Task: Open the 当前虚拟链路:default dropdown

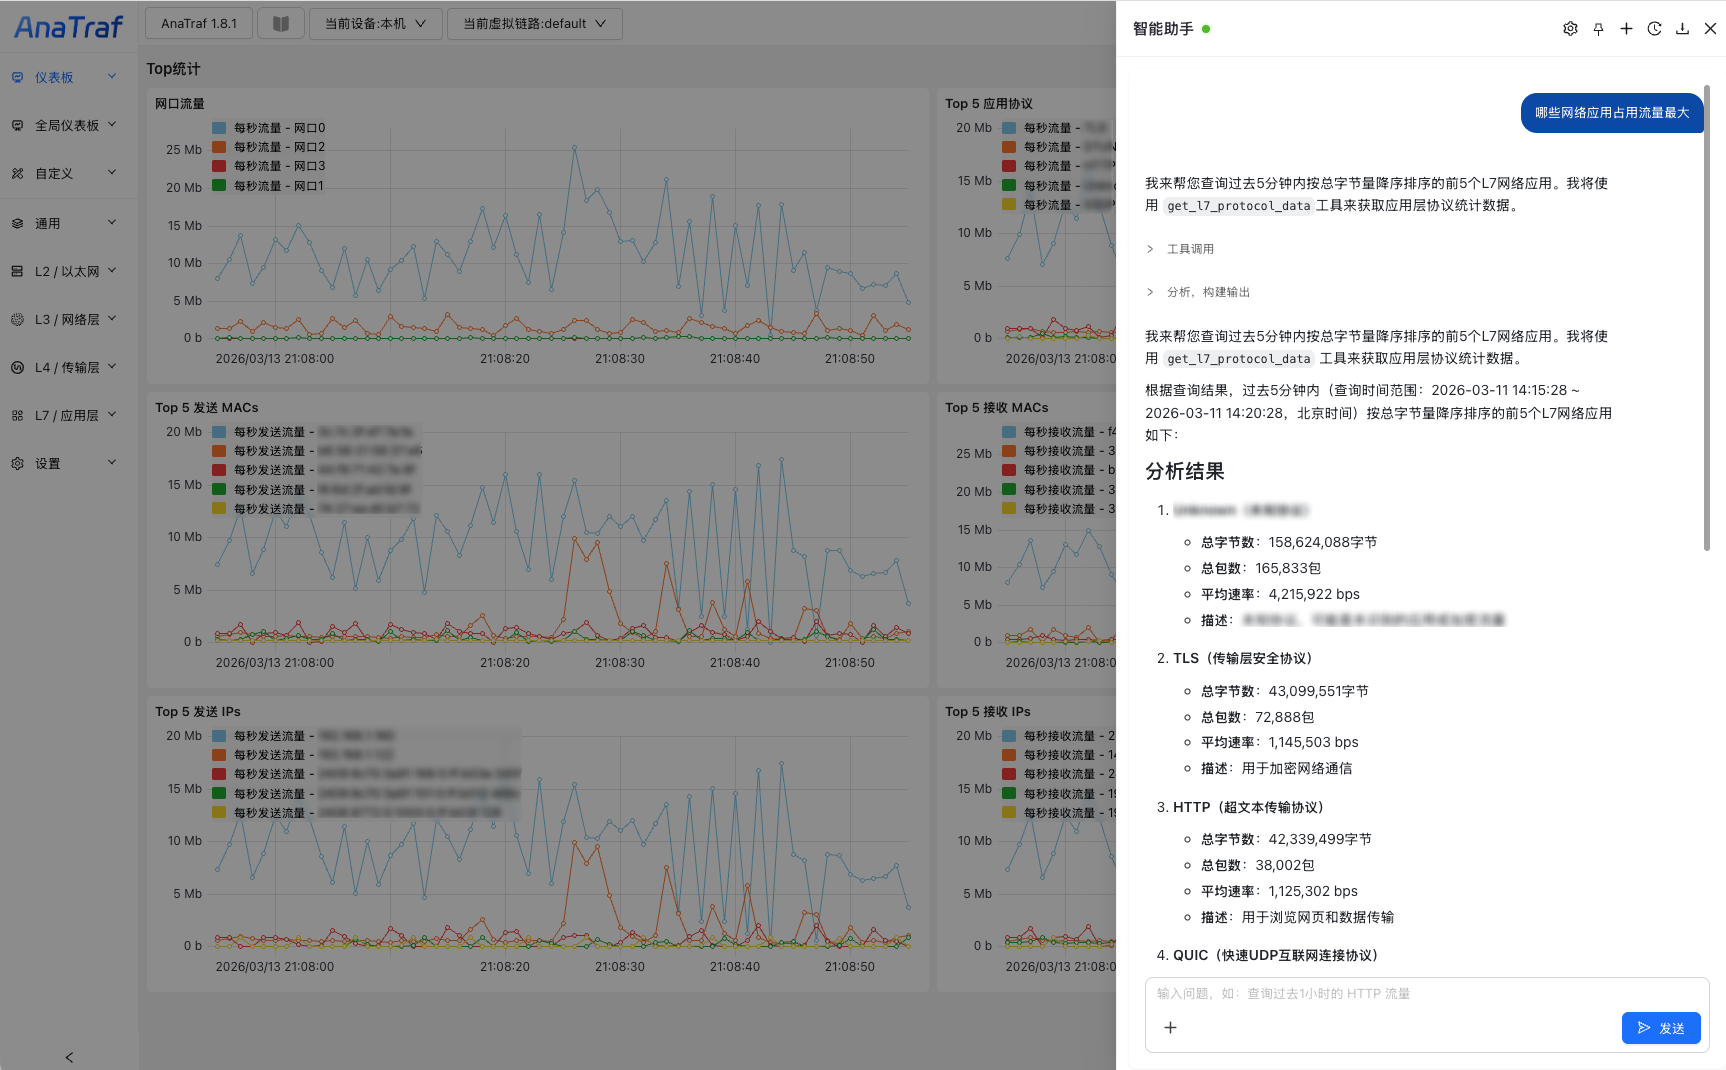Action: coord(534,24)
